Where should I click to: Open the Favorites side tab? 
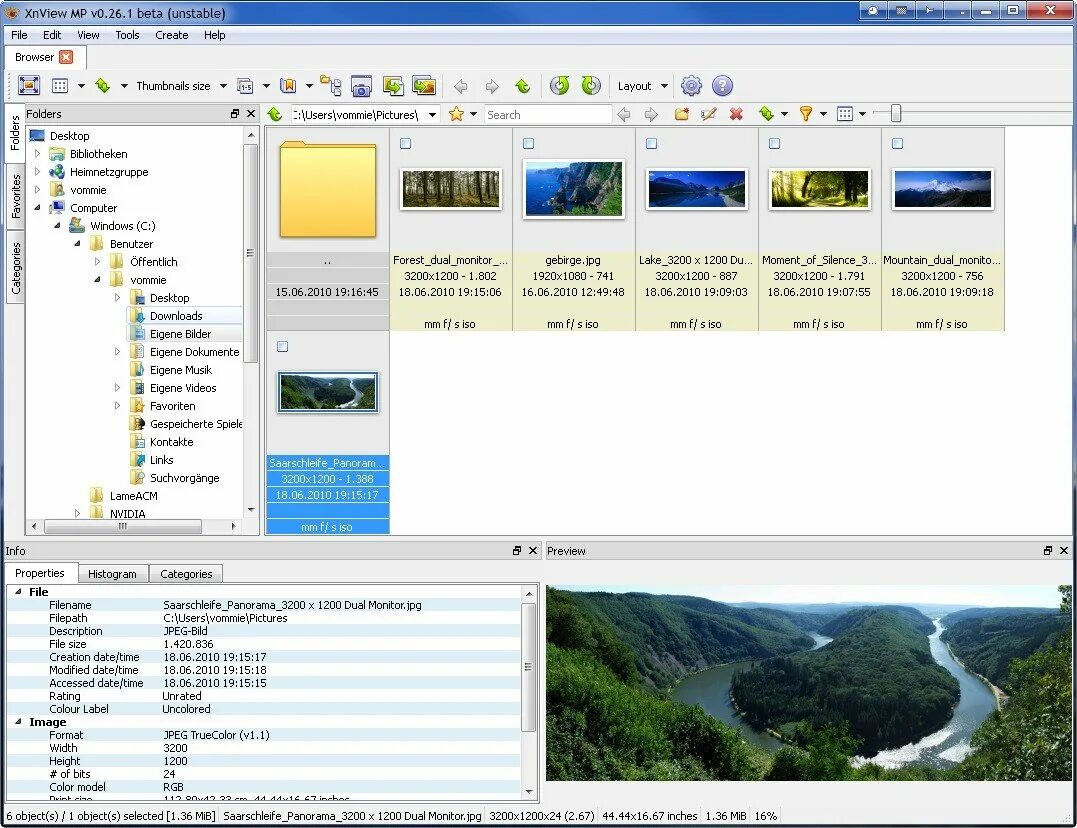click(16, 197)
